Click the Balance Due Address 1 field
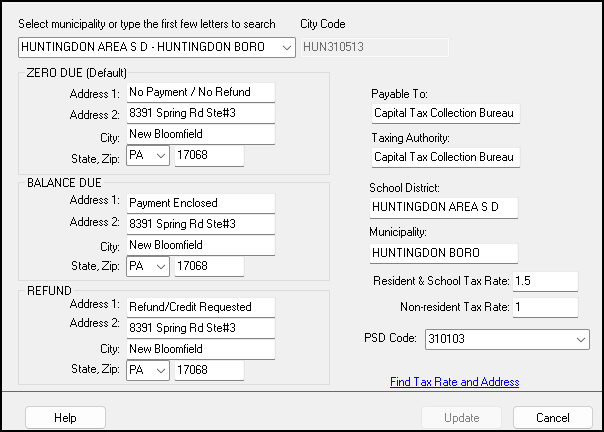The width and height of the screenshot is (604, 432). (x=199, y=202)
